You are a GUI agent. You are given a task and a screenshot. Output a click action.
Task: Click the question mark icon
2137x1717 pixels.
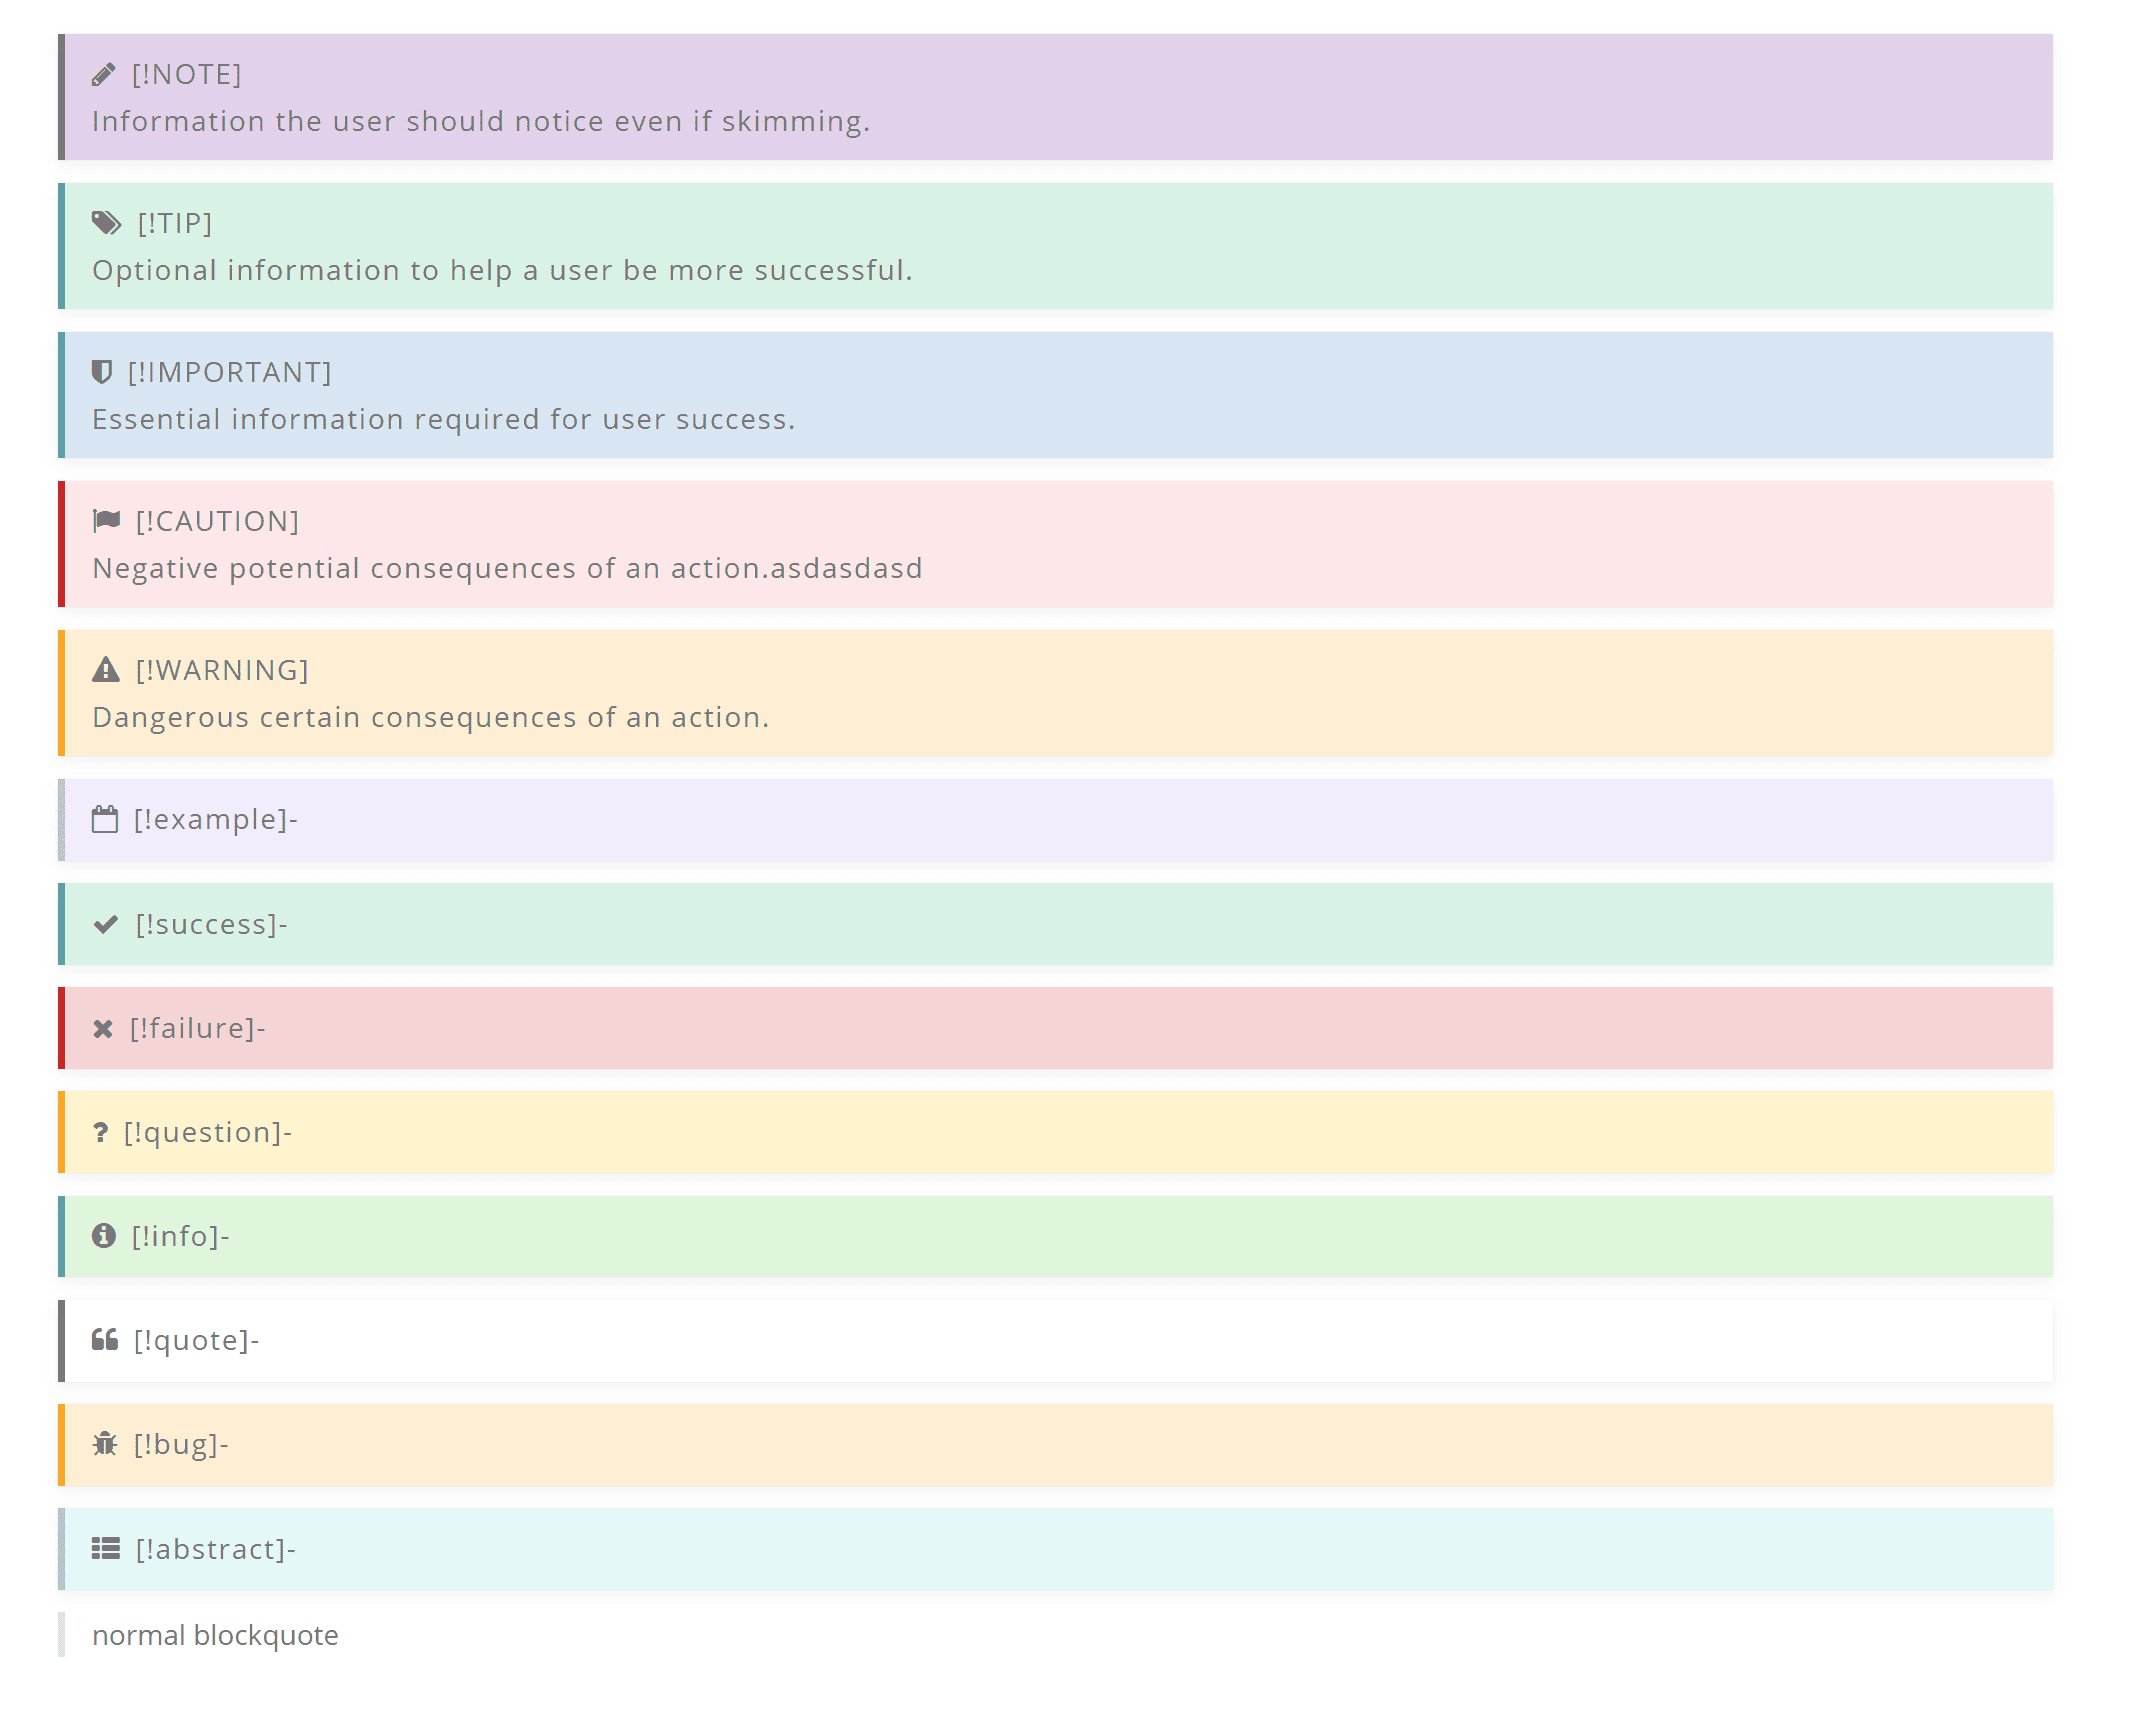tap(100, 1133)
